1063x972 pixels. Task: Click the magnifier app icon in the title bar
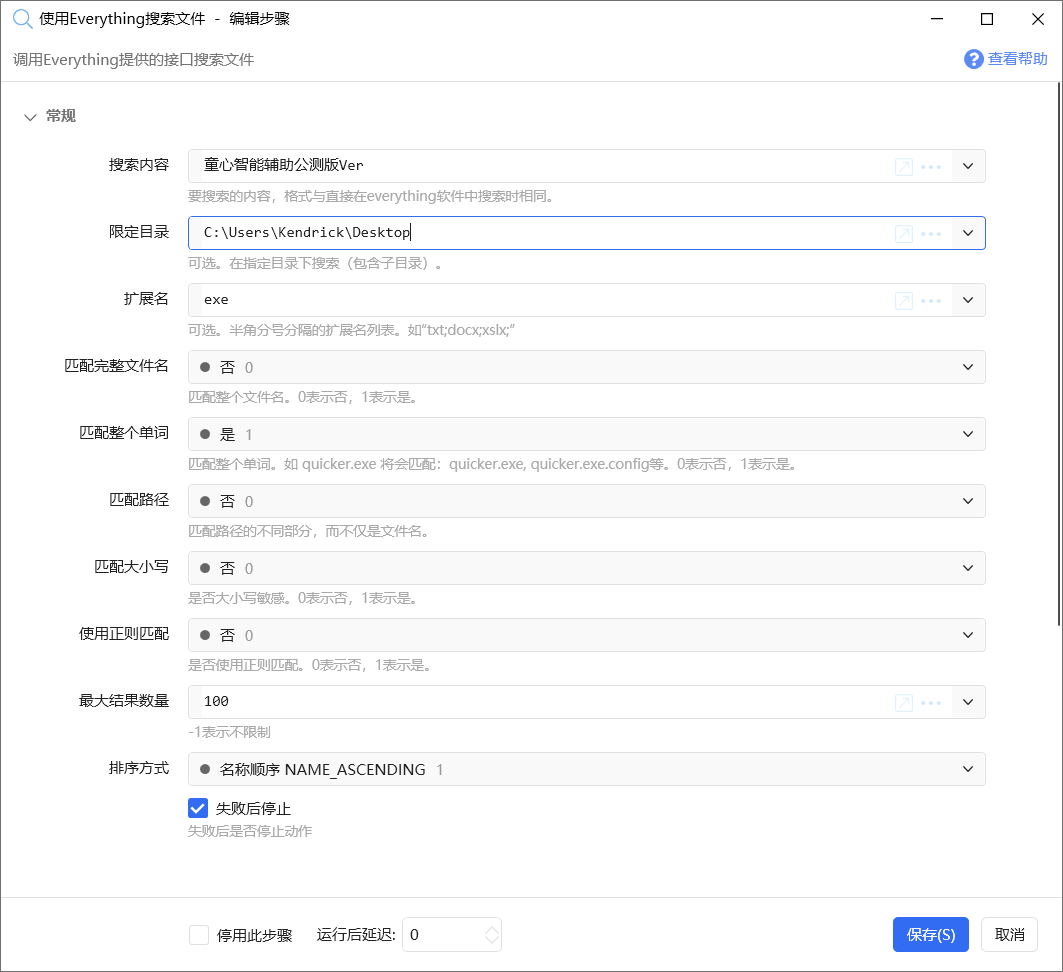[x=22, y=19]
